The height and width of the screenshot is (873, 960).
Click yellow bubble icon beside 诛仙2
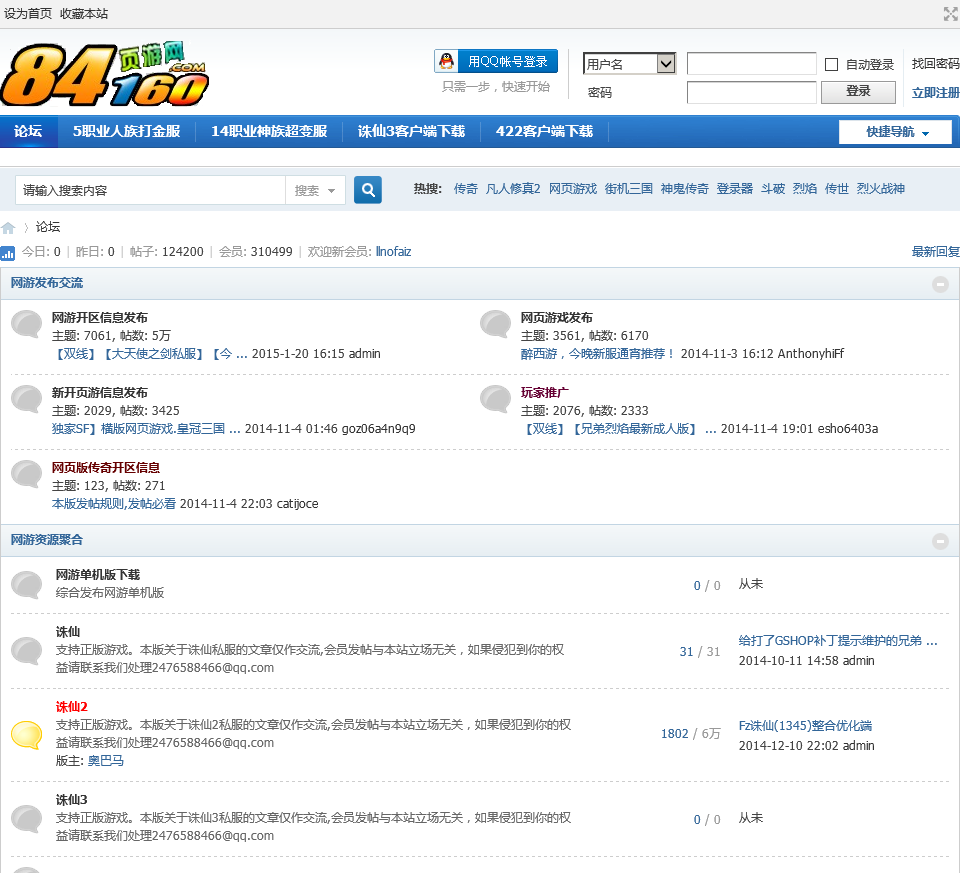pos(27,735)
